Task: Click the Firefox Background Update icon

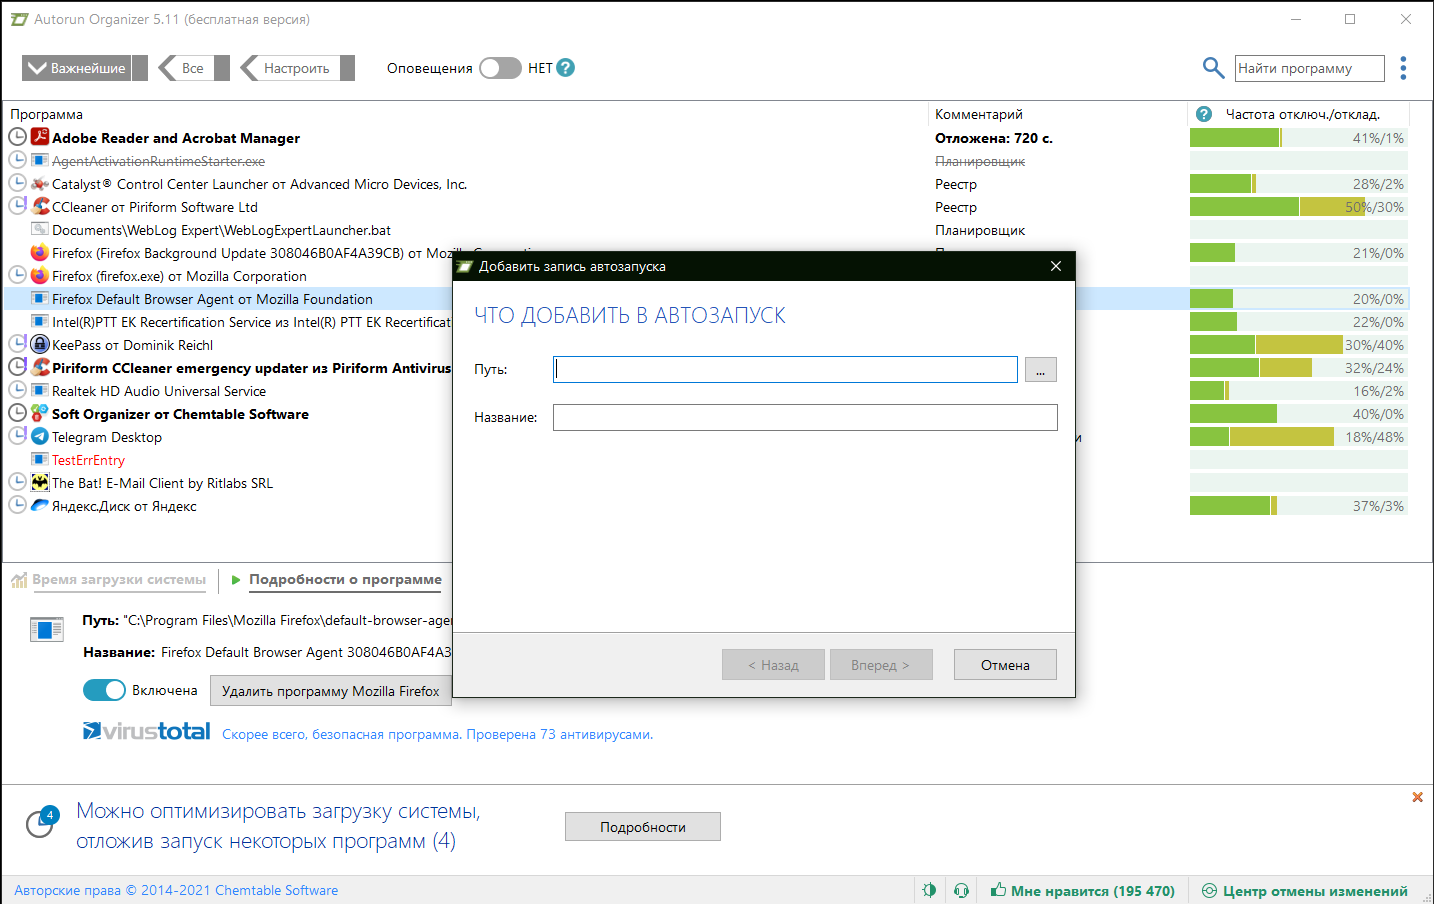Action: point(40,252)
